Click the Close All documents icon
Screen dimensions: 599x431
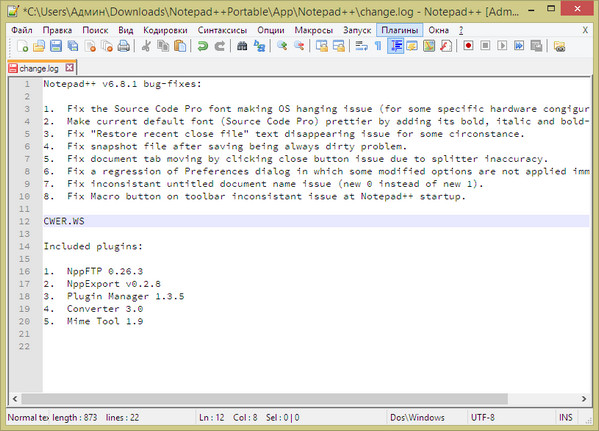pos(107,46)
